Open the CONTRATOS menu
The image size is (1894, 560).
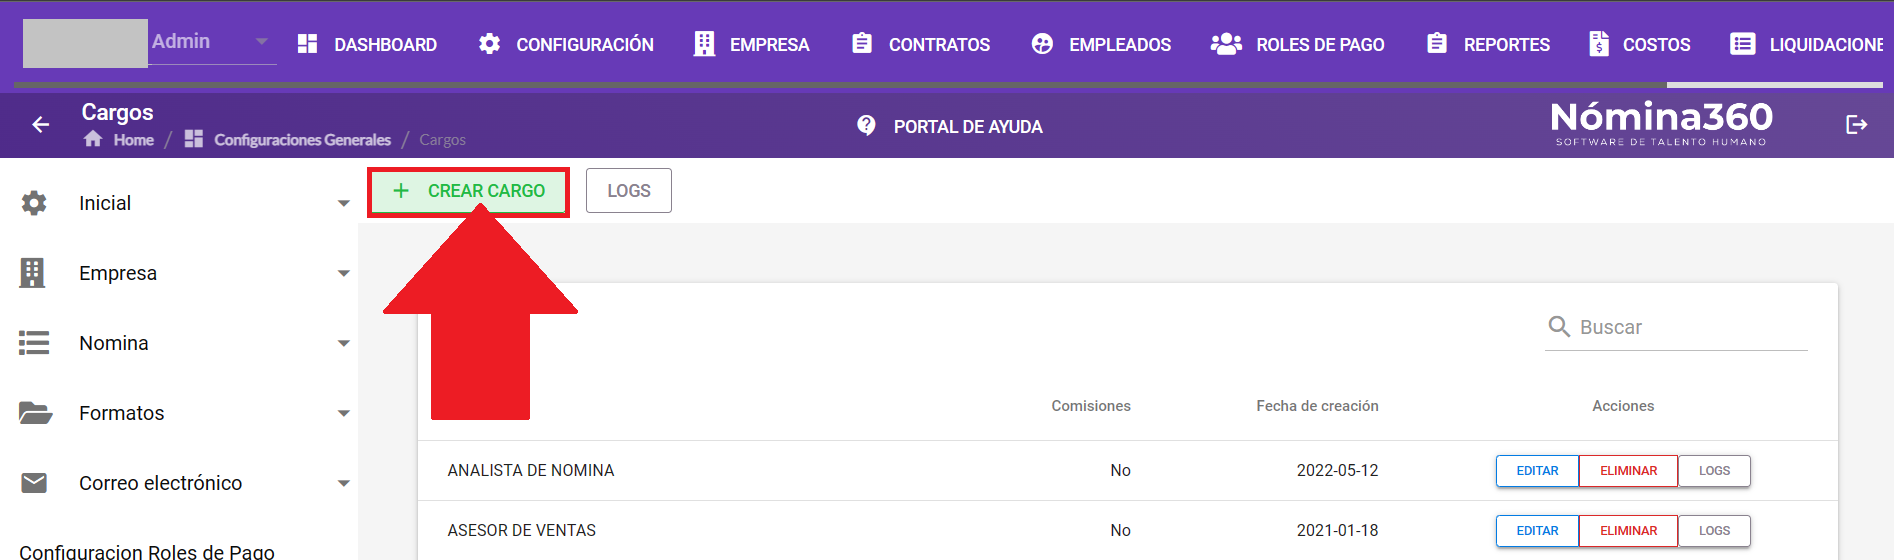[921, 45]
